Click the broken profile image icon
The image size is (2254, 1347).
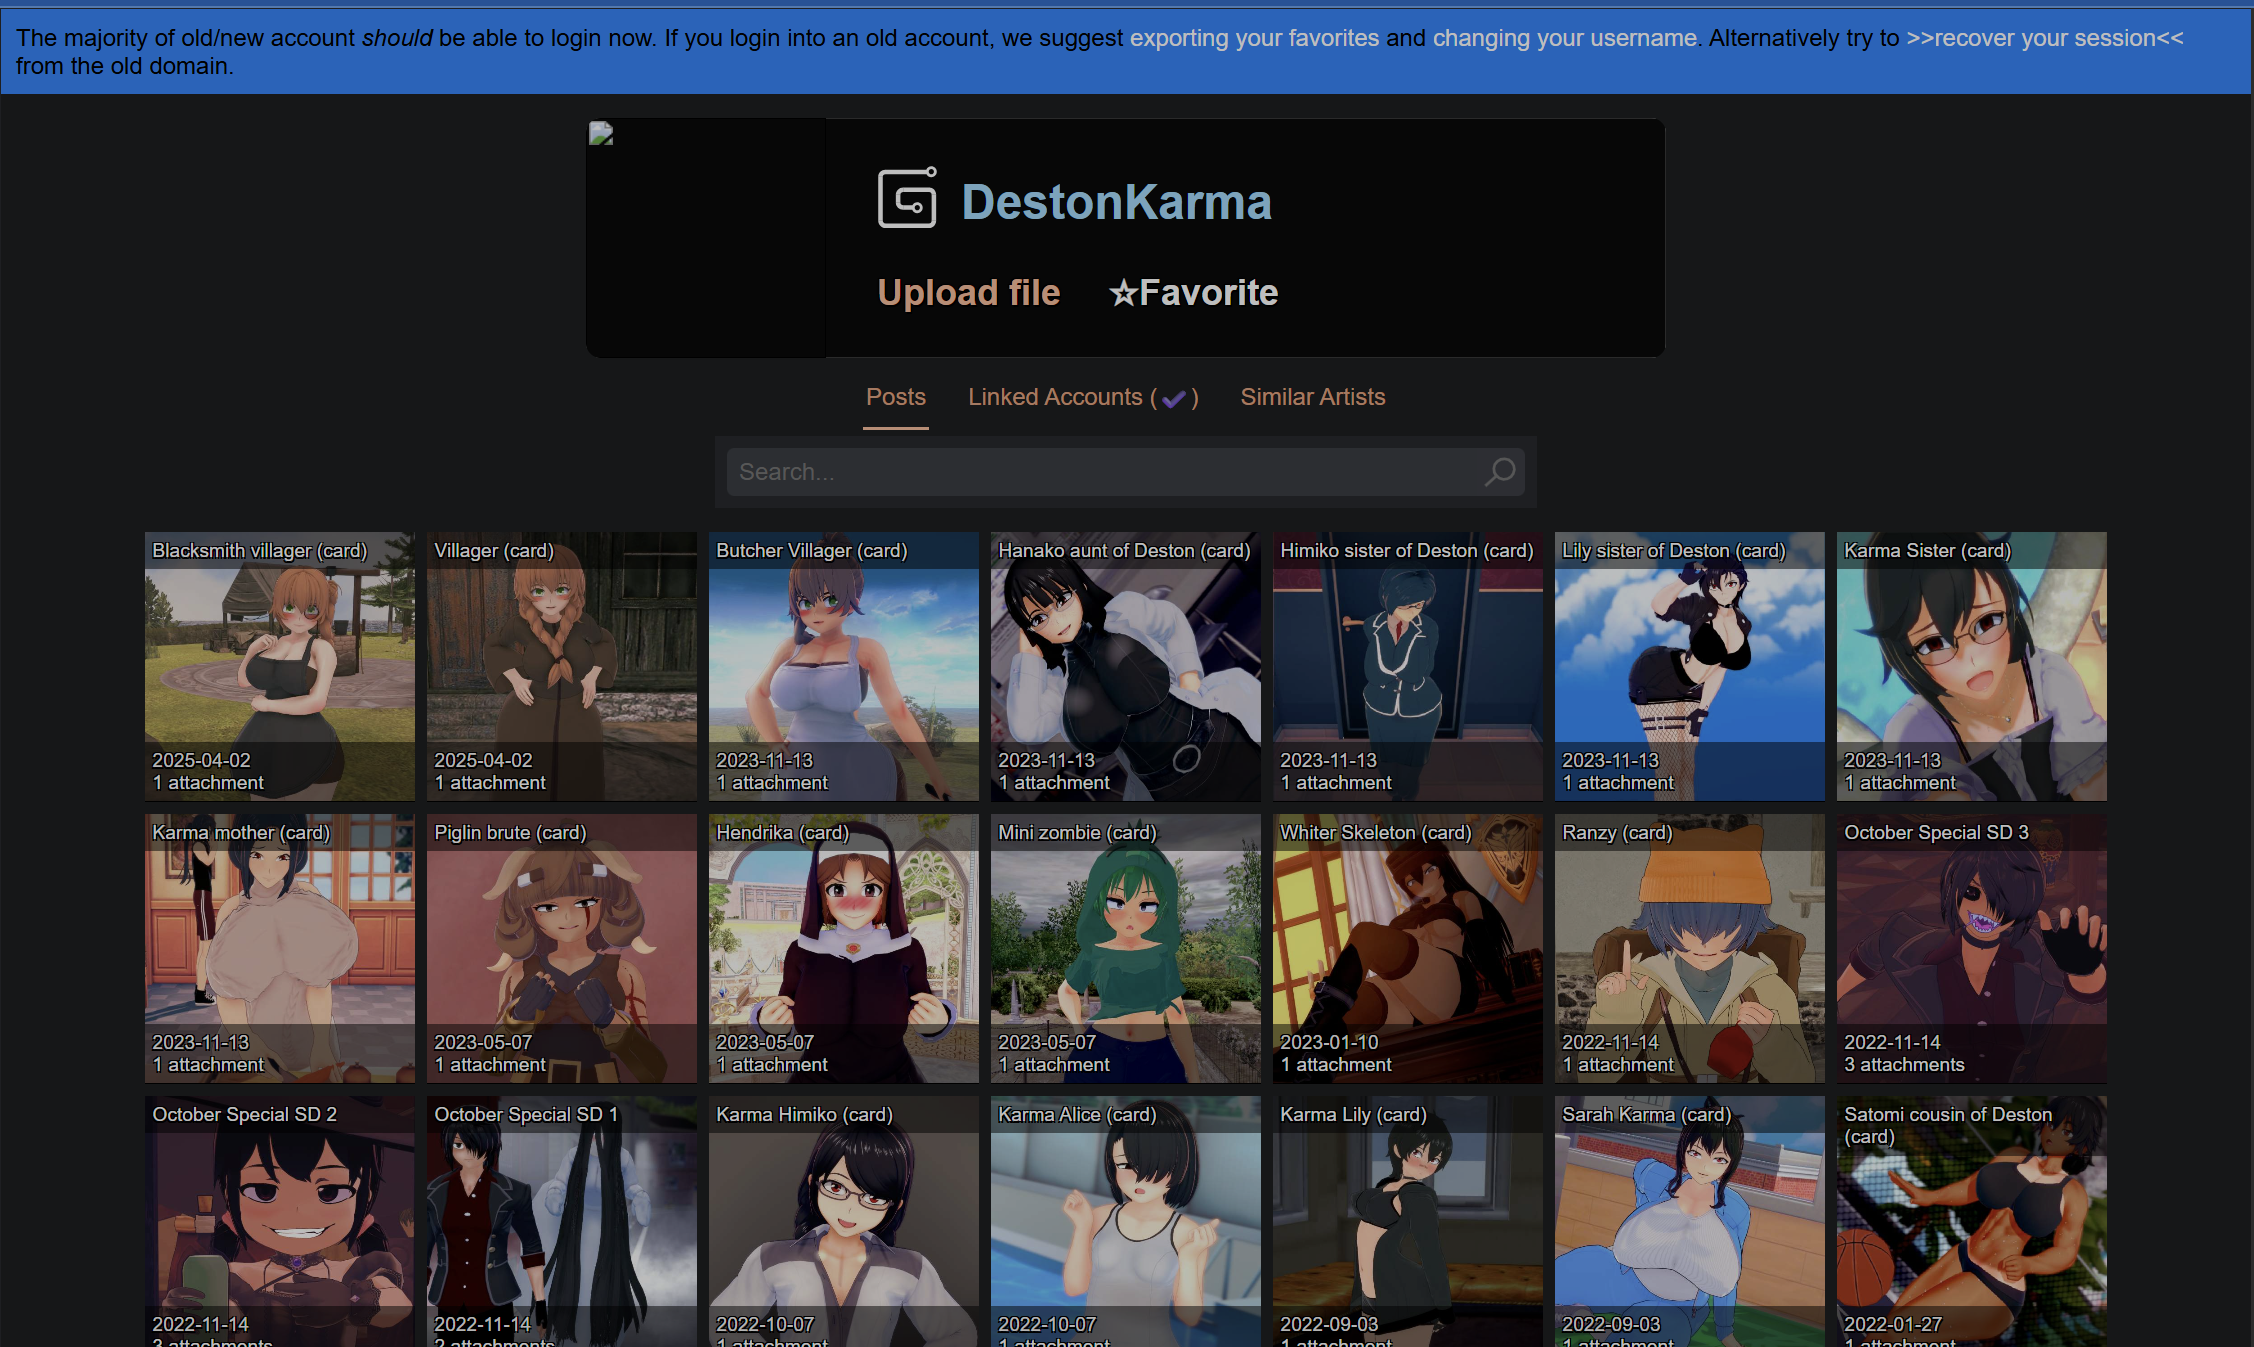click(x=601, y=134)
